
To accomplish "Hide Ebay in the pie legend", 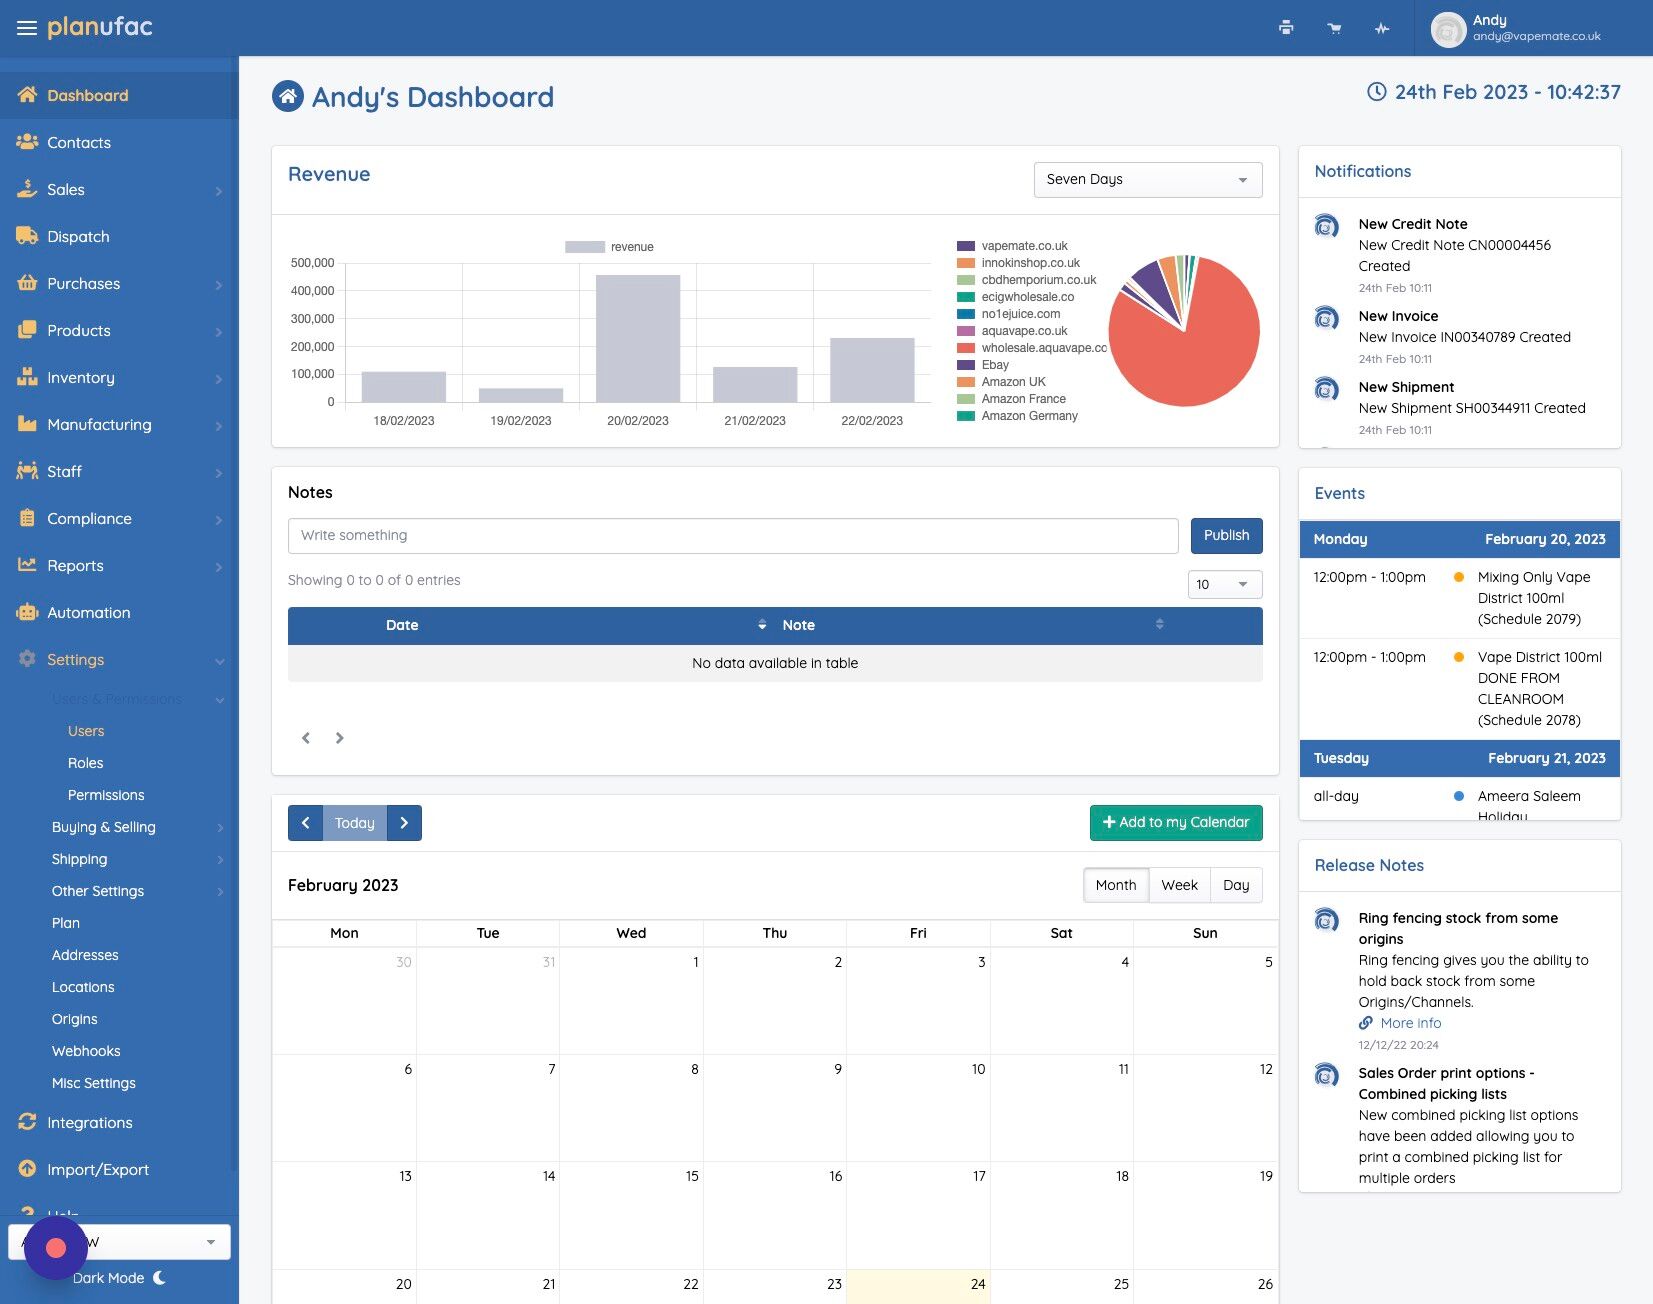I will [x=983, y=365].
